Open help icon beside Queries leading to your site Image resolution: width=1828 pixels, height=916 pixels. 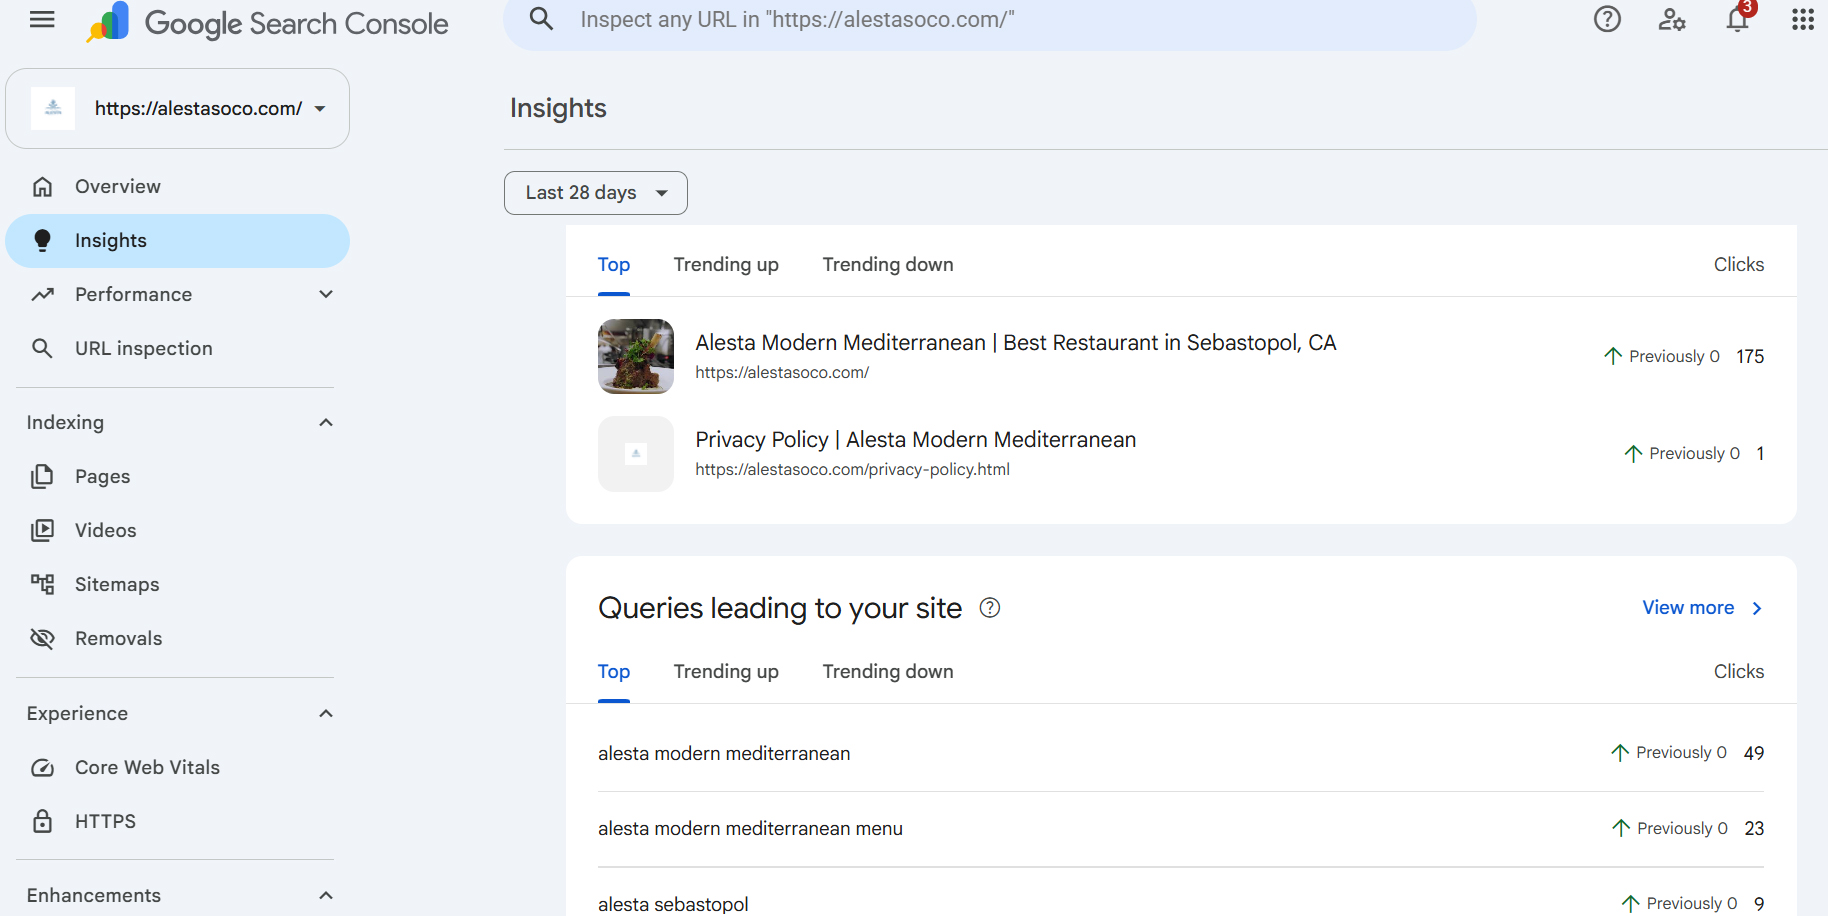coord(990,608)
